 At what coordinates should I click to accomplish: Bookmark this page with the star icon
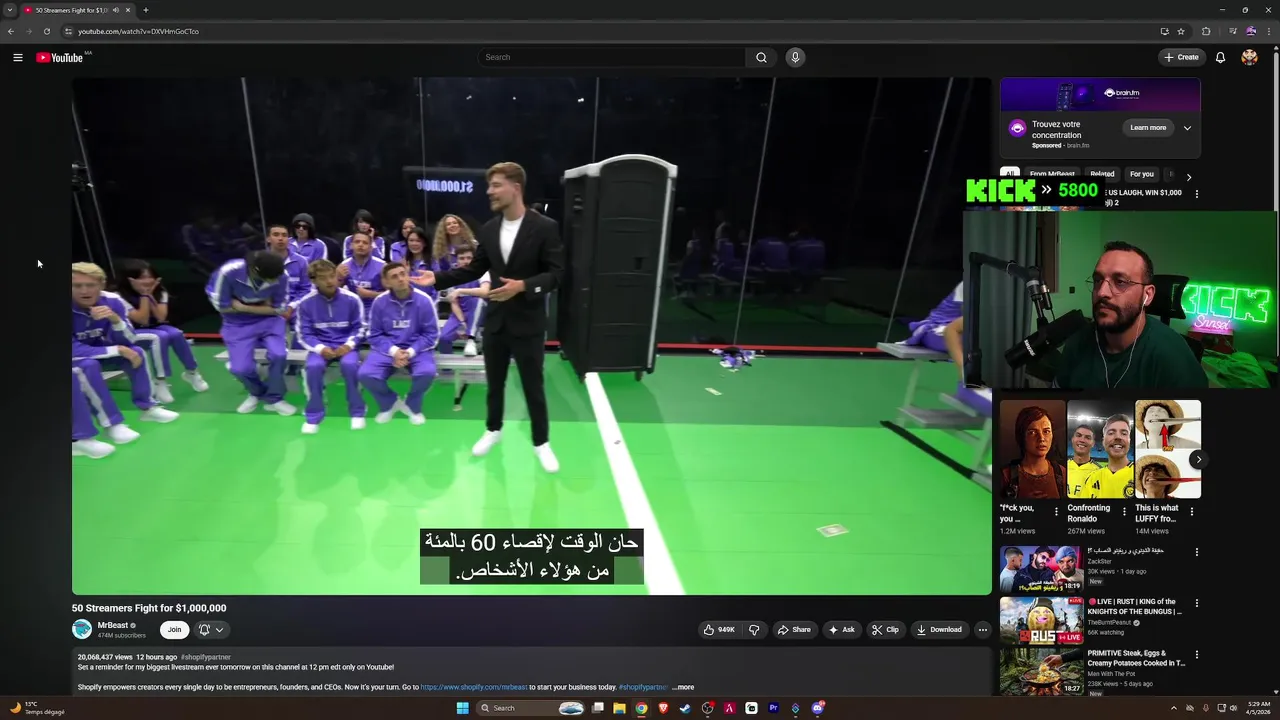coord(1181,31)
